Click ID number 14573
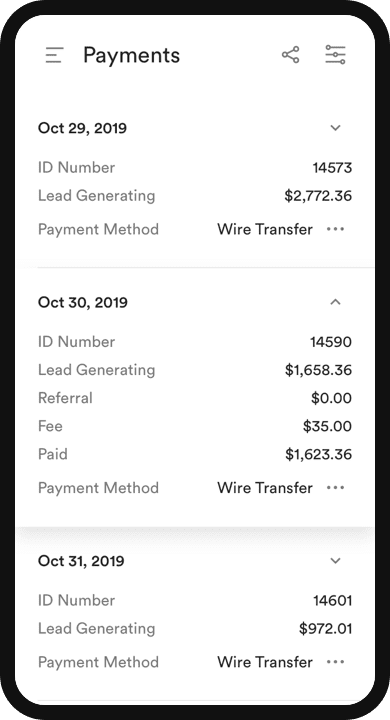The height and width of the screenshot is (720, 390). click(332, 168)
